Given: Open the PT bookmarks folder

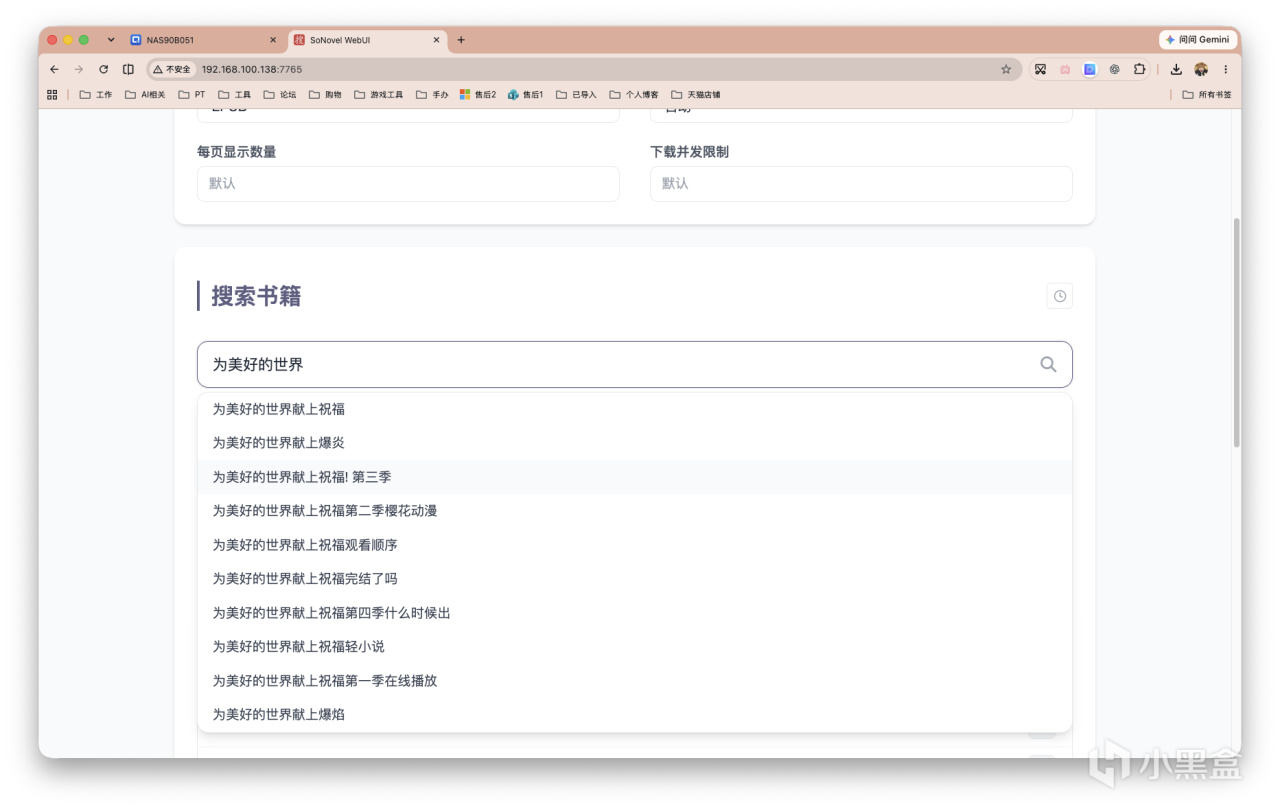Looking at the screenshot, I should tap(191, 94).
